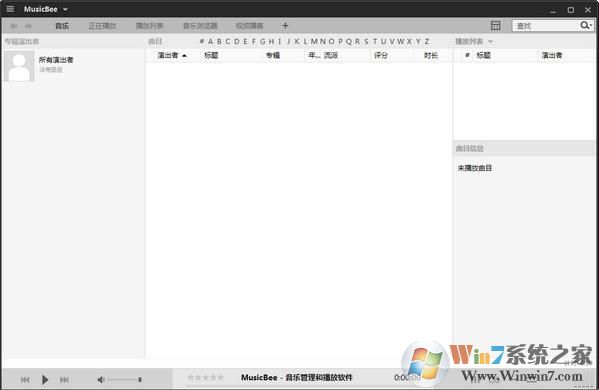Click the MusicBee player title text

click(296, 377)
